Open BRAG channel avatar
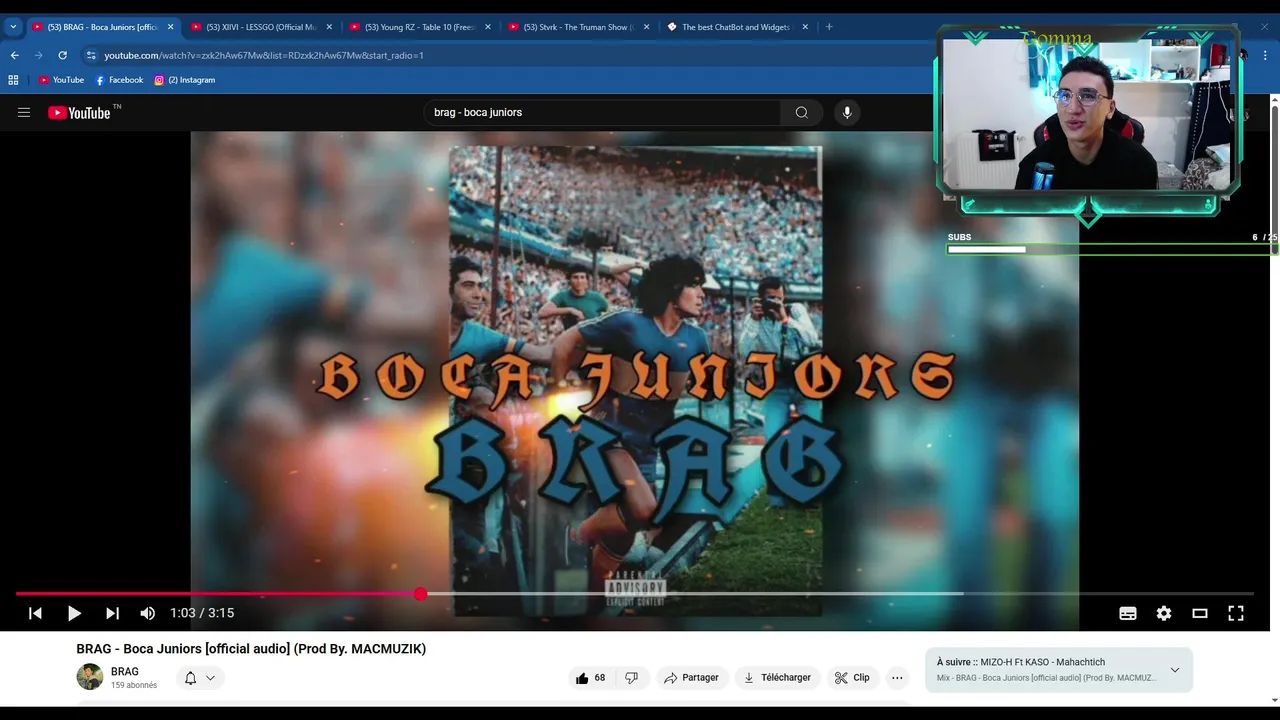Image resolution: width=1280 pixels, height=720 pixels. click(90, 677)
